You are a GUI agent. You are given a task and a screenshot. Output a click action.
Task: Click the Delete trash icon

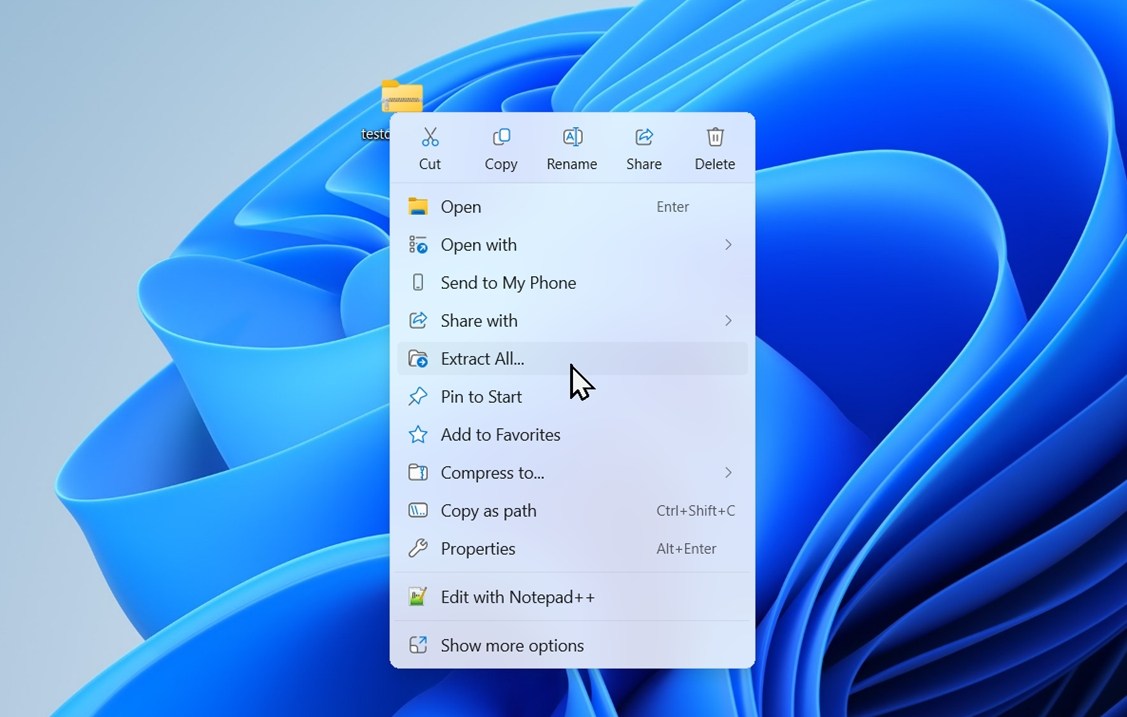714,137
